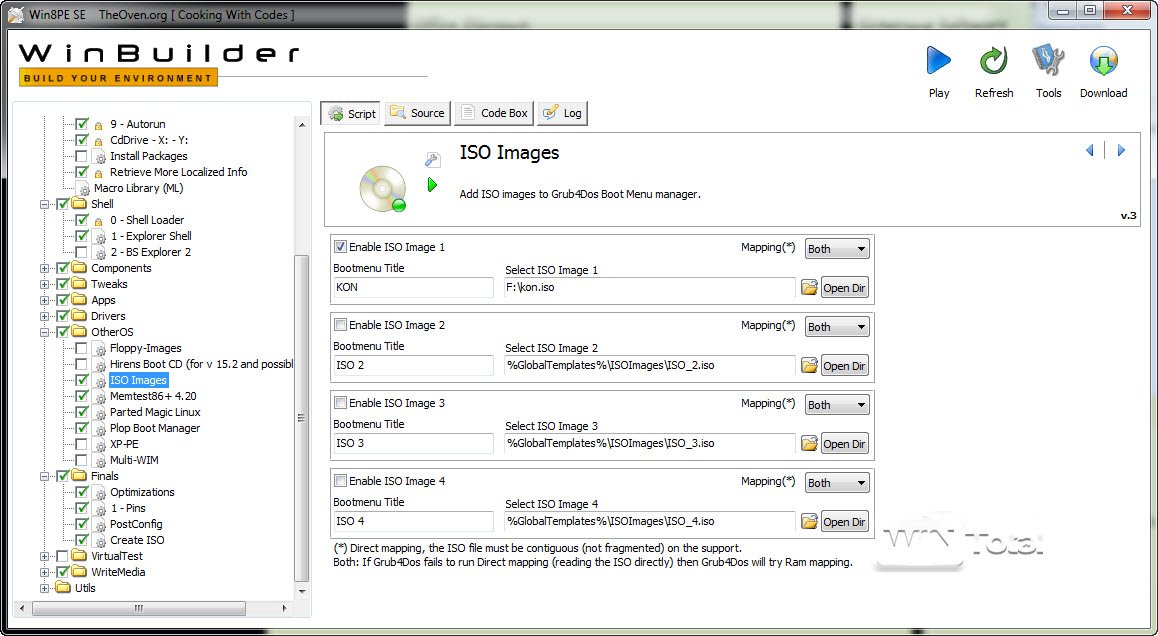Open Mapping dropdown for ISO Image 1
Image resolution: width=1158 pixels, height=636 pixels.
[836, 249]
